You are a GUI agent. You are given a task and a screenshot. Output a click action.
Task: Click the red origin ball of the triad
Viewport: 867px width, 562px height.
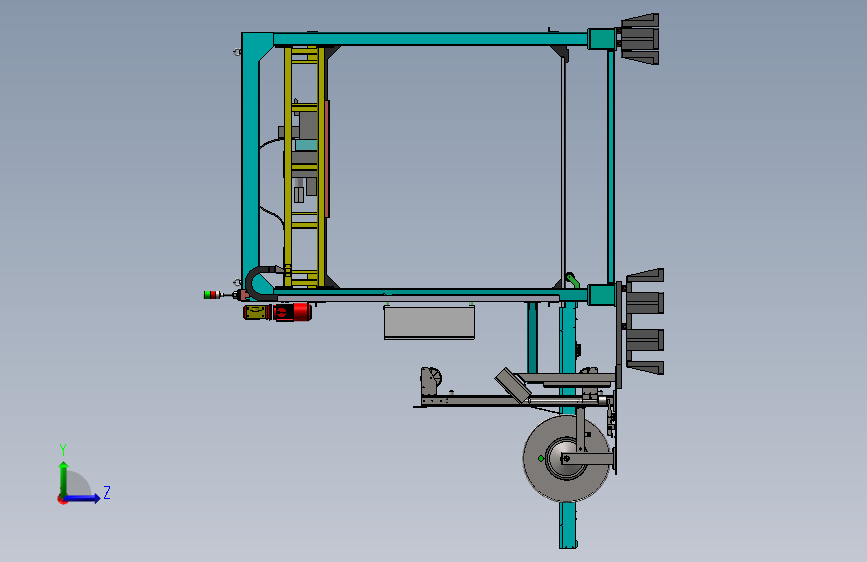coord(62,499)
